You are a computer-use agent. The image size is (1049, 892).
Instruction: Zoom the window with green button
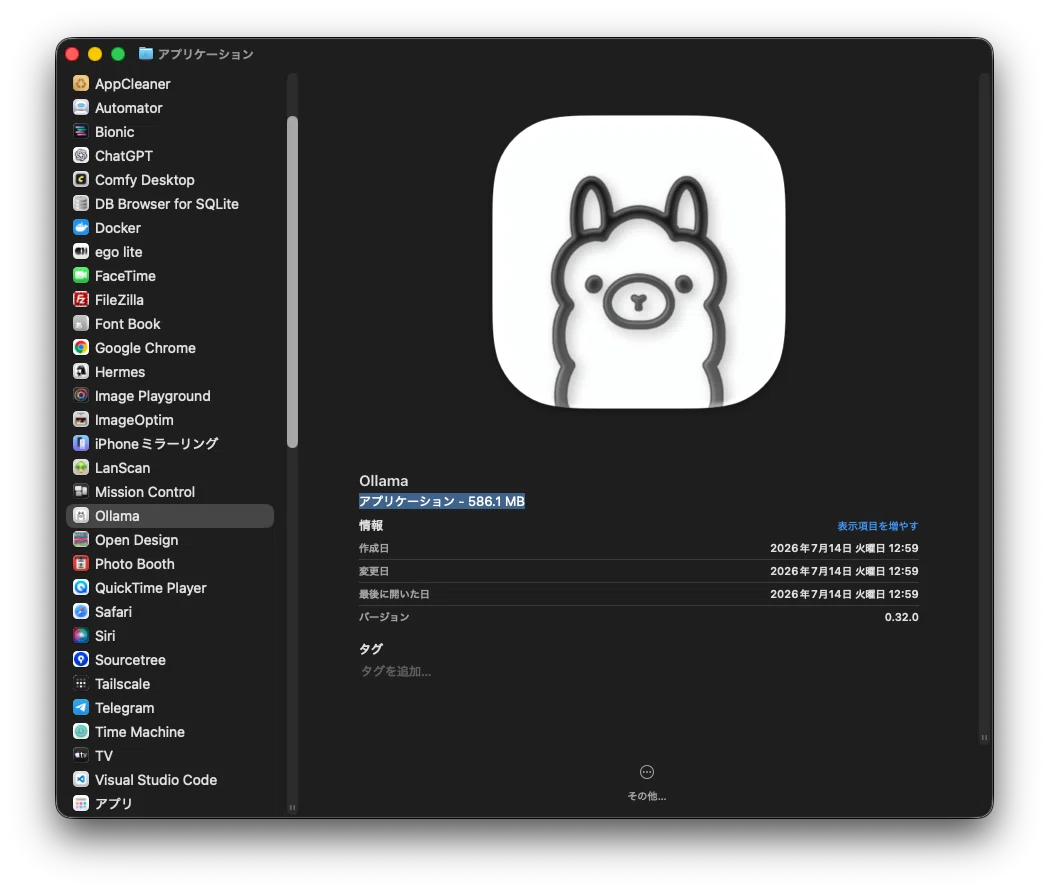click(118, 54)
